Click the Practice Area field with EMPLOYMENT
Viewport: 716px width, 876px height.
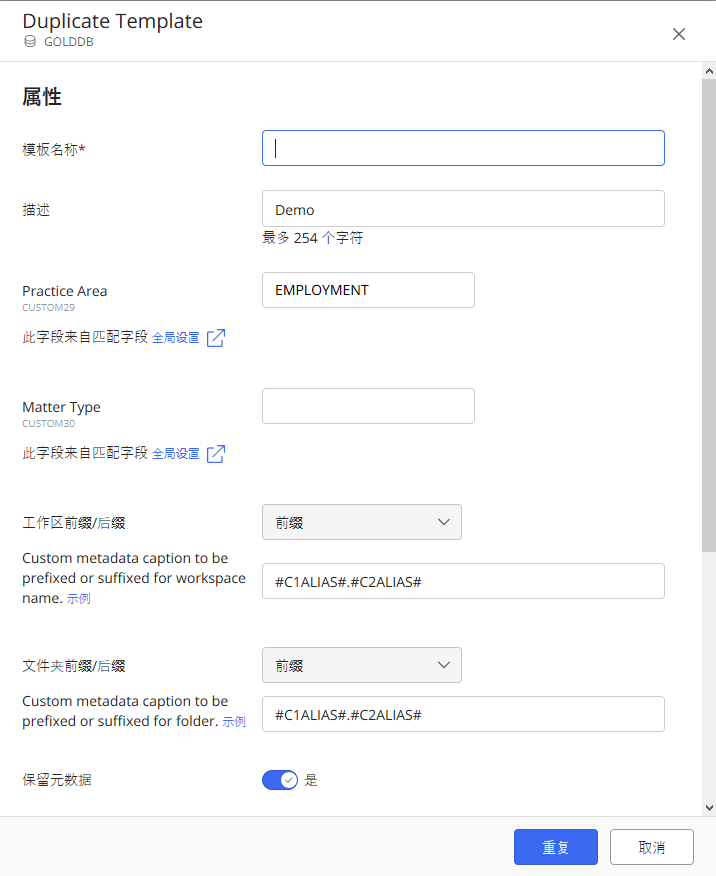coord(368,290)
